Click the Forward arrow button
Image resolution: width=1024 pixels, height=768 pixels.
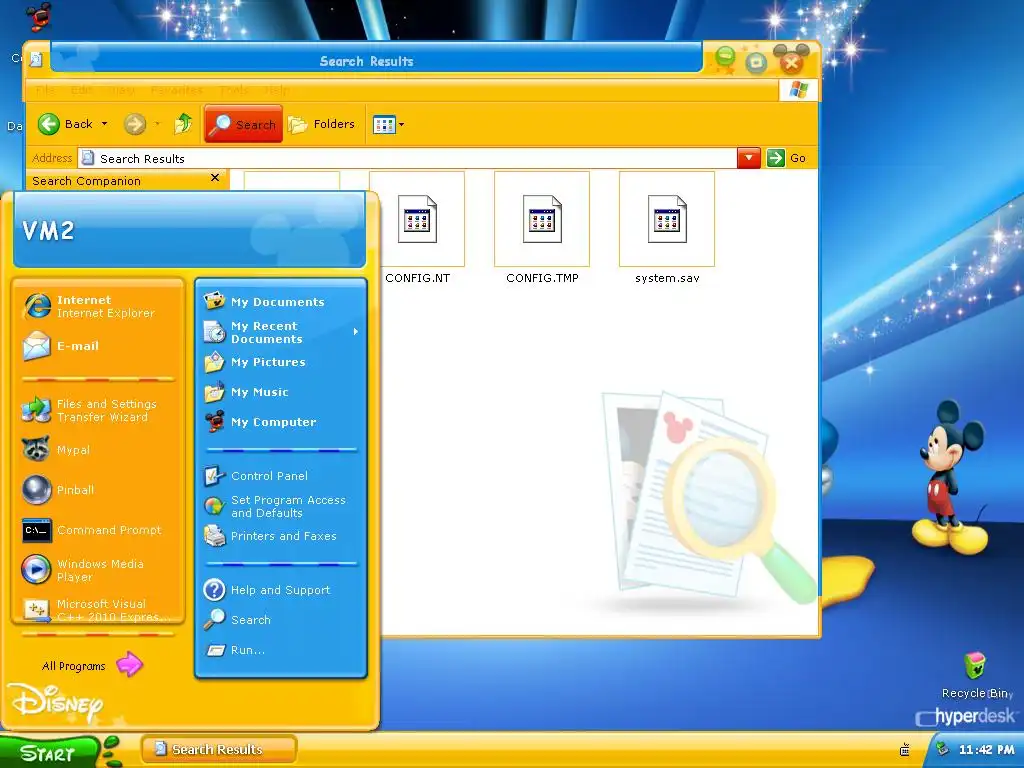[135, 123]
